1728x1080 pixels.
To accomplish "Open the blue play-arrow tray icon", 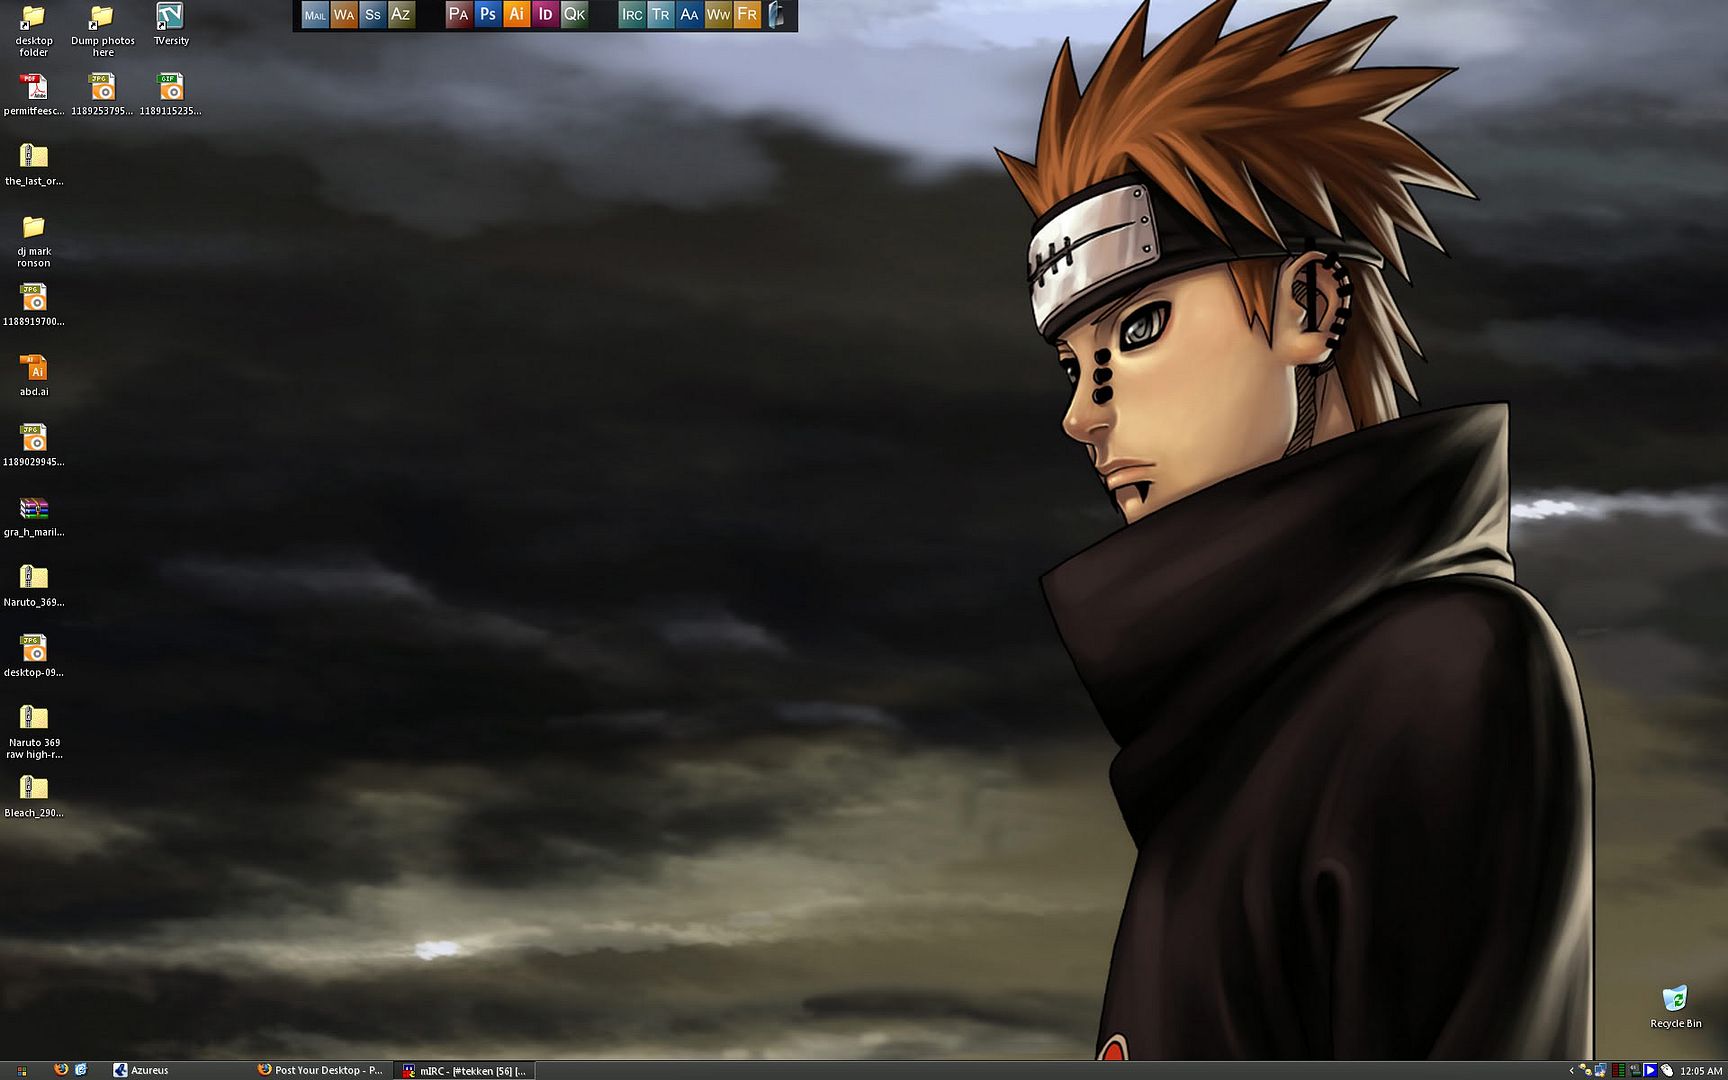I will (1650, 1070).
